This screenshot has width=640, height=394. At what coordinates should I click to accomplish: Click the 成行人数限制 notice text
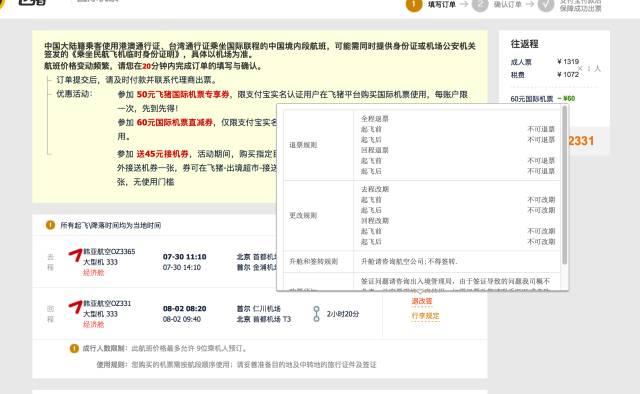tap(165, 348)
